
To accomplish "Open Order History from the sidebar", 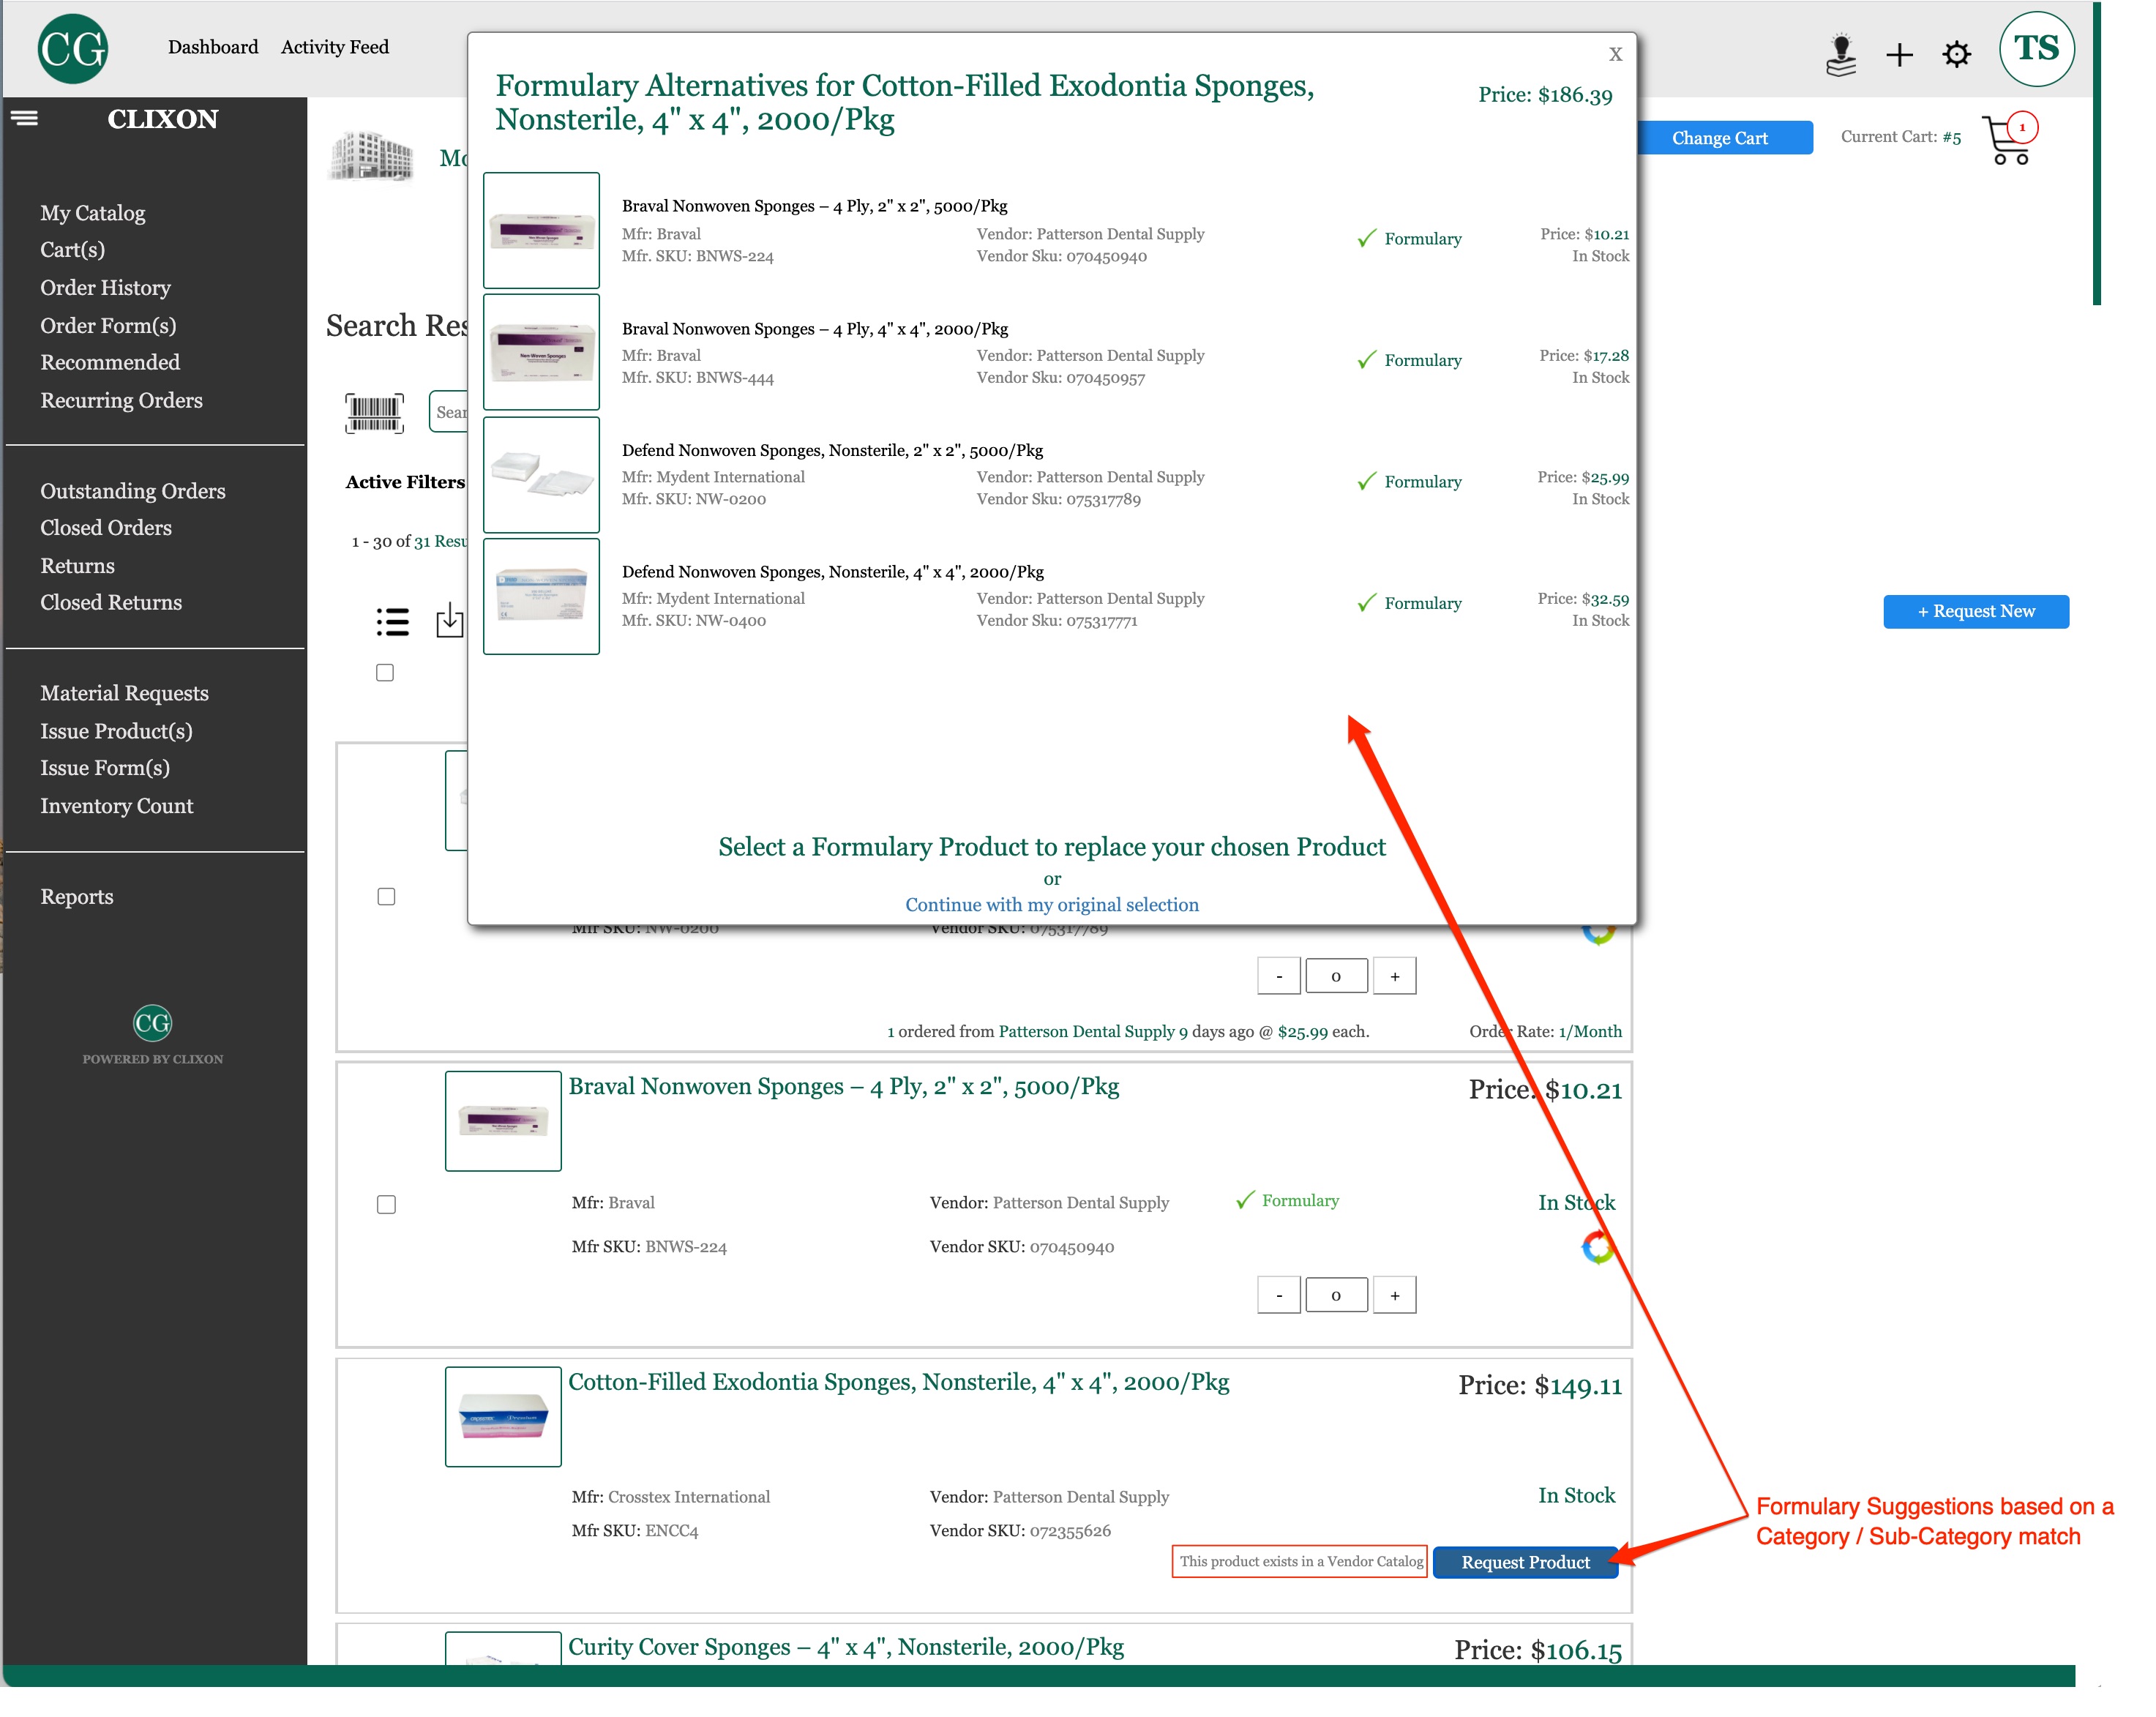I will [105, 287].
